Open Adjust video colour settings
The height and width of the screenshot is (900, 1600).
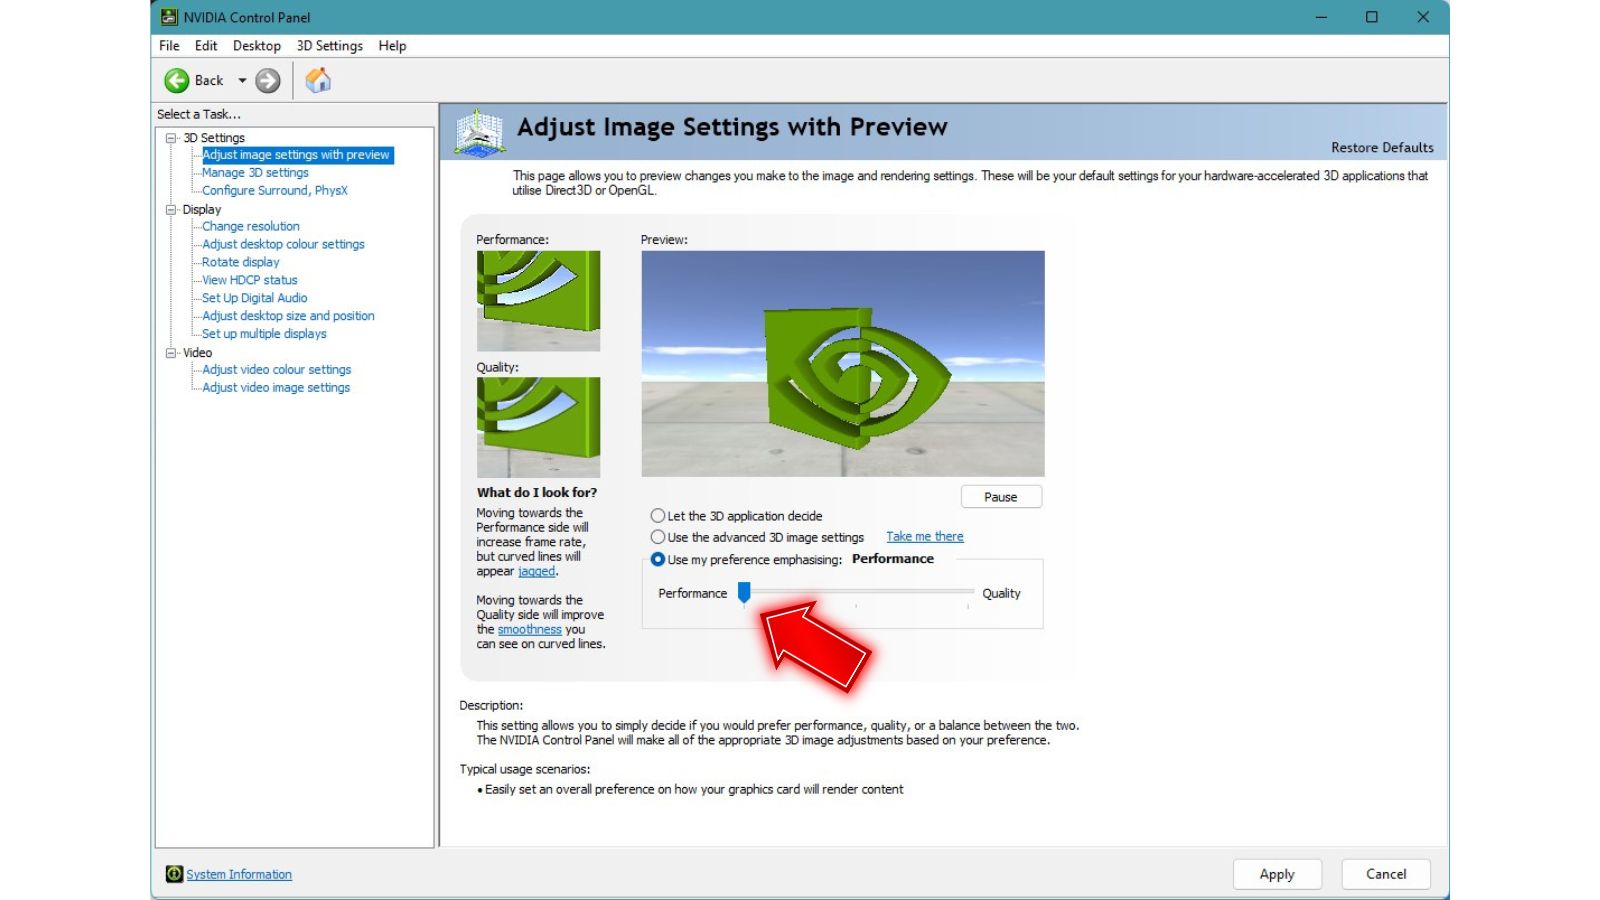tap(277, 370)
